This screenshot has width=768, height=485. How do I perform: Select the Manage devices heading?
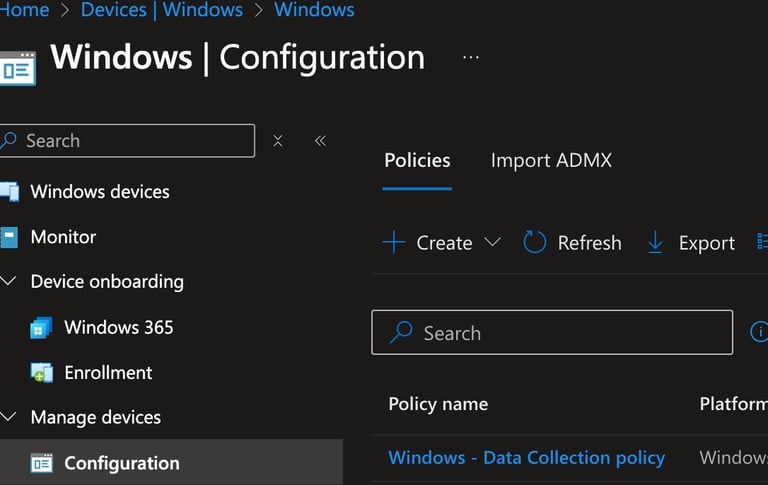[96, 417]
